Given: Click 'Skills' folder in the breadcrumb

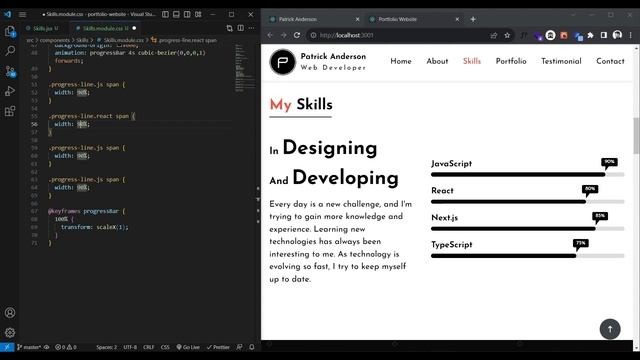Looking at the screenshot, I should (82, 40).
